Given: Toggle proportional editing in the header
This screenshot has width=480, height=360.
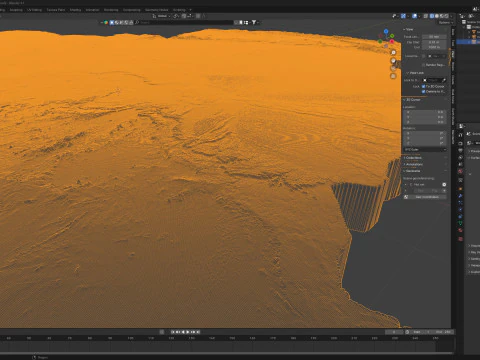Looking at the screenshot, I should point(198,16).
